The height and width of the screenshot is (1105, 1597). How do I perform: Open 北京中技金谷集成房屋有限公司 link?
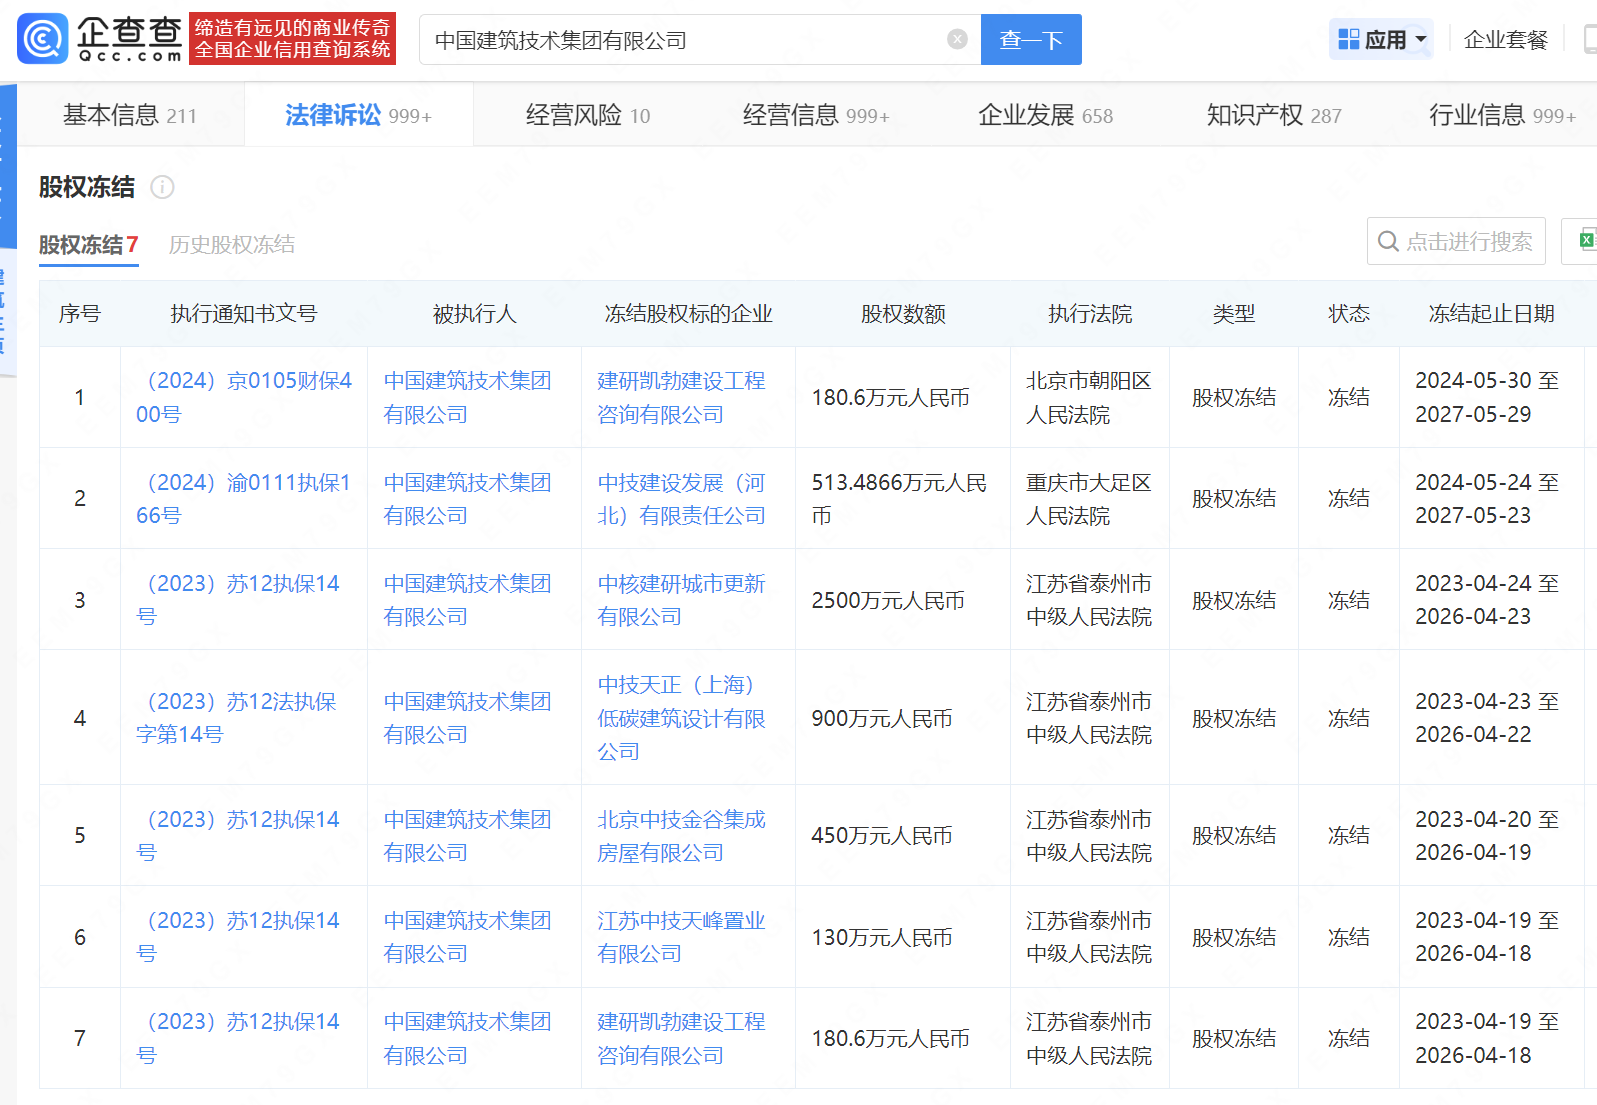tap(681, 835)
